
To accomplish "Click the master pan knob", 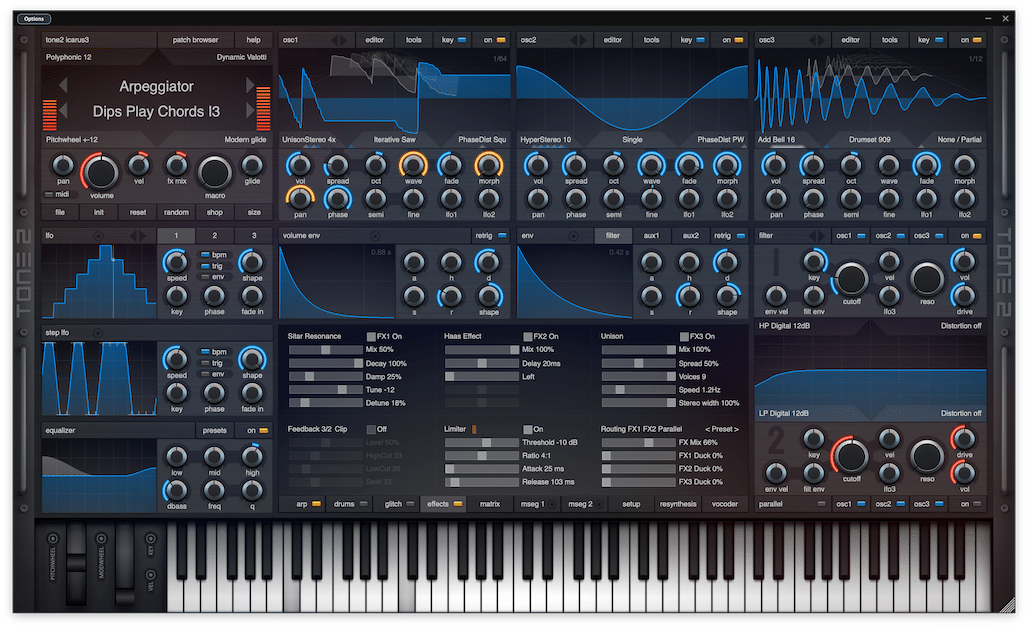I will coord(63,165).
